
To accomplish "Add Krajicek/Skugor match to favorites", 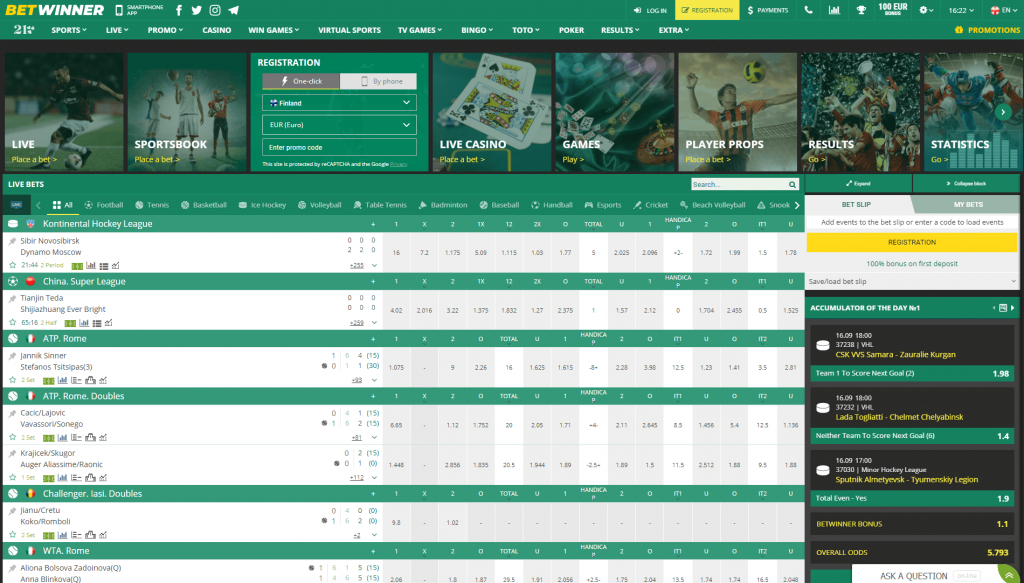I will click(12, 478).
